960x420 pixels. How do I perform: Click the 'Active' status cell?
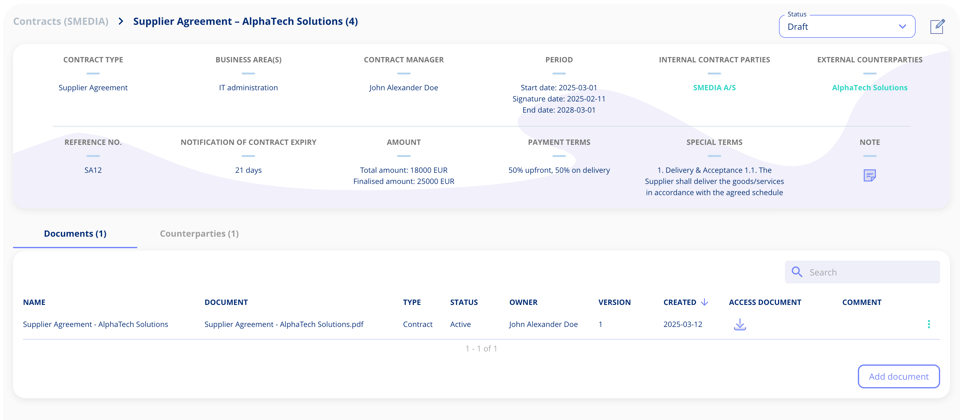[x=461, y=324]
